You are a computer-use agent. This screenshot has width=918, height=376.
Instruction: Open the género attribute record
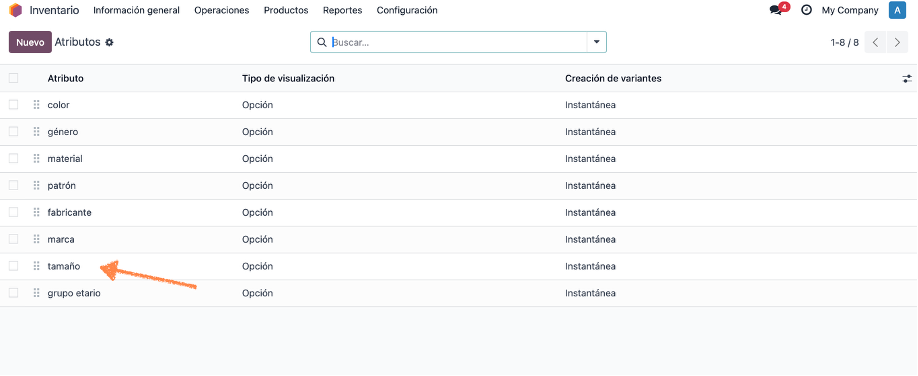pos(63,132)
